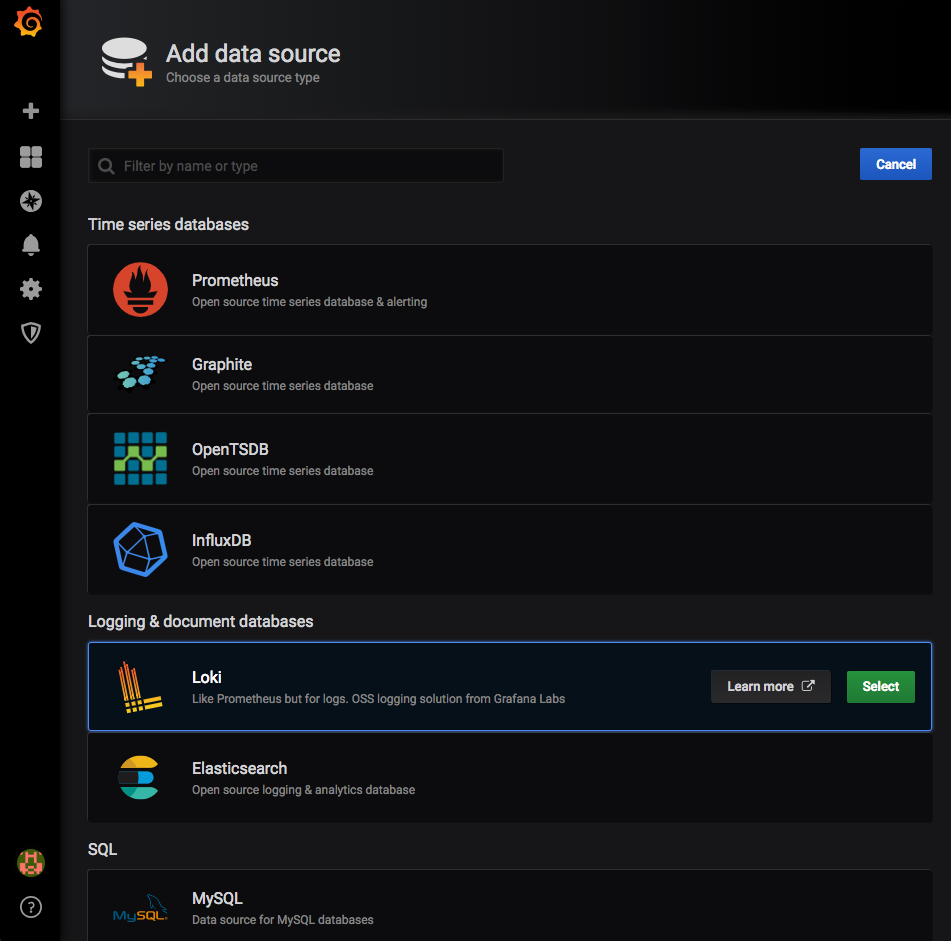
Task: Click the 'SQL' section heading
Action: (x=102, y=849)
